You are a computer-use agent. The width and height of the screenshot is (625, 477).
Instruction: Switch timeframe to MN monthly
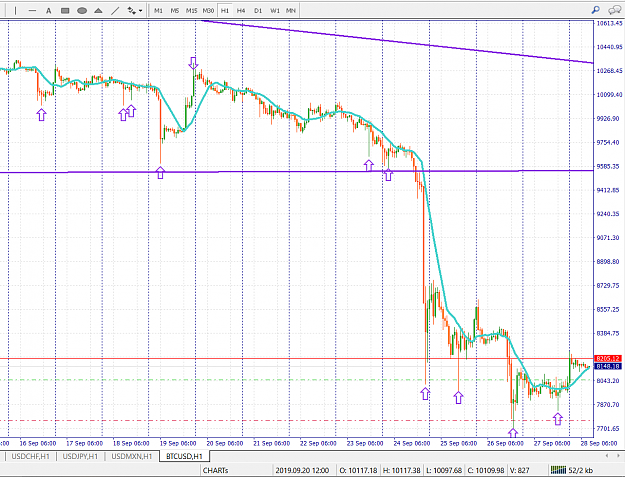pyautogui.click(x=291, y=10)
